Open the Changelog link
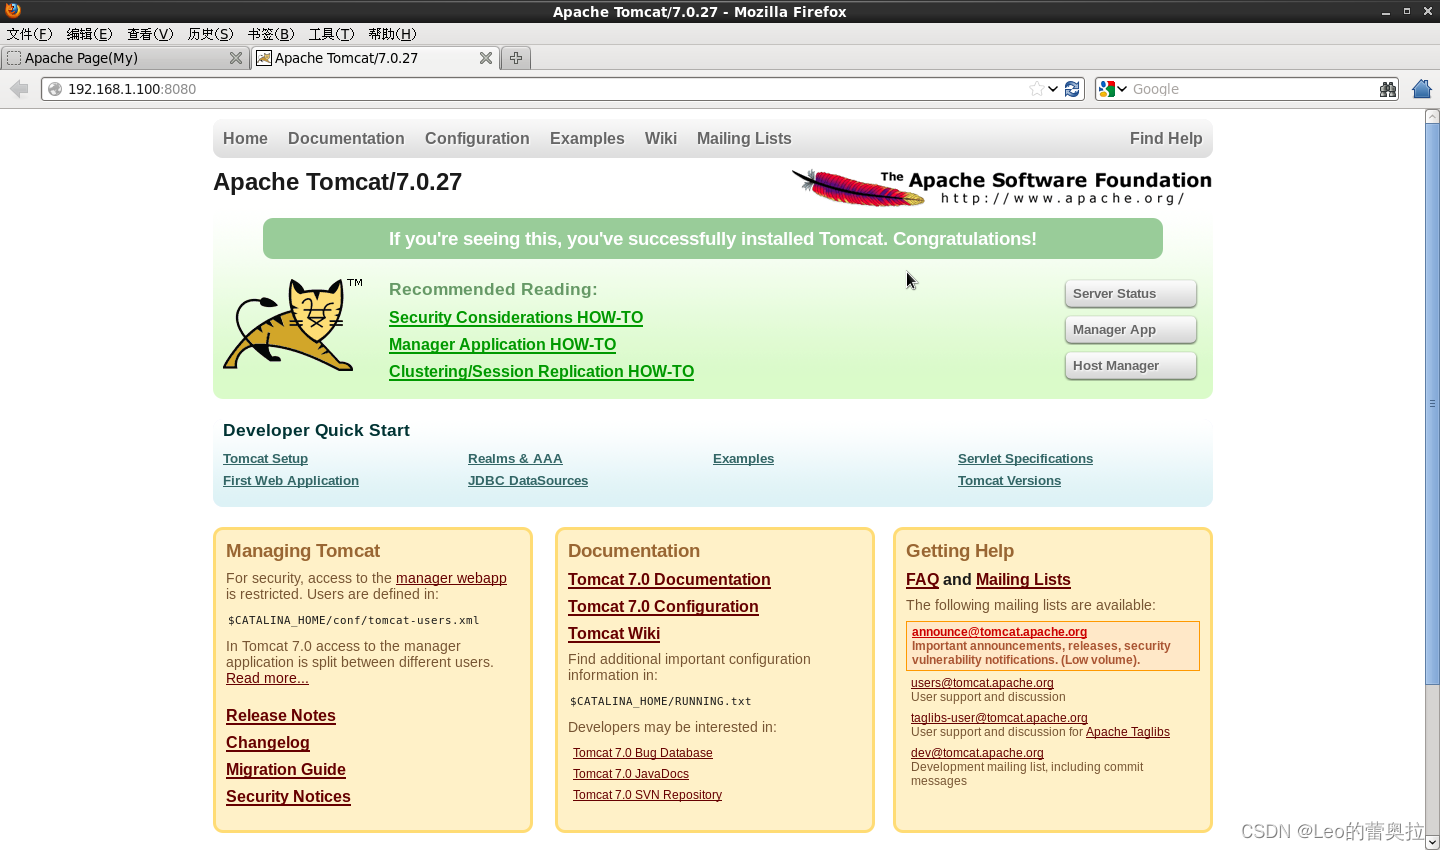 [268, 742]
